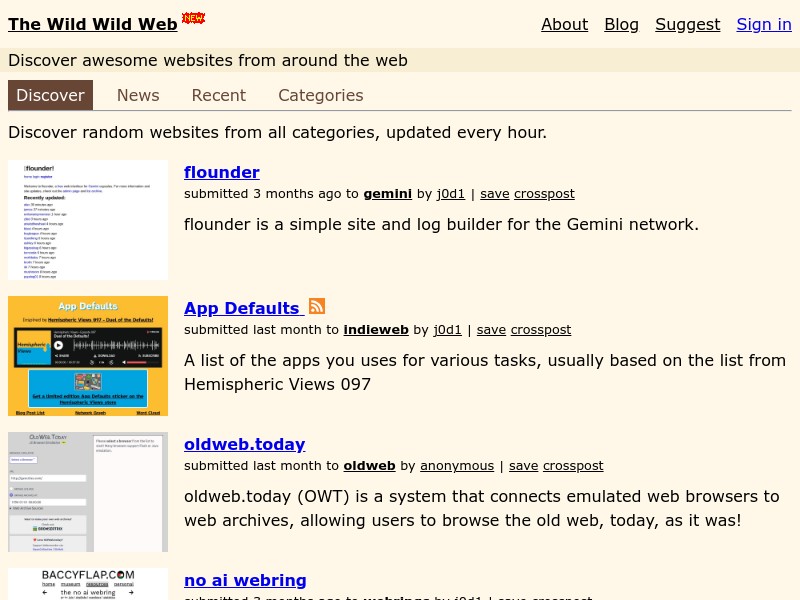Click the App Defaults site thumbnail
The height and width of the screenshot is (600, 800).
[x=88, y=356]
